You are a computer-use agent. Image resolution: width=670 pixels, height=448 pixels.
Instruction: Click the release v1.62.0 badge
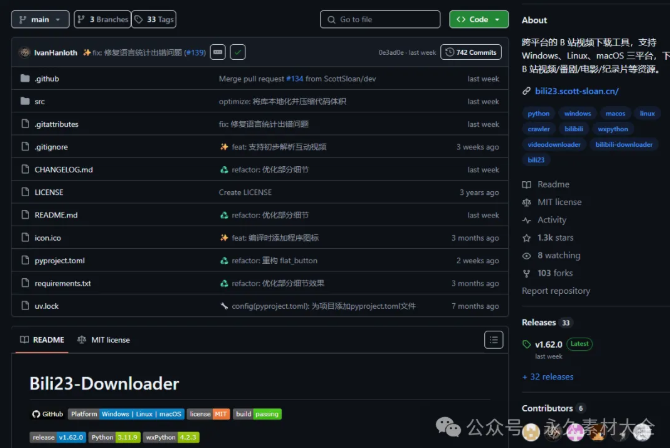(x=58, y=437)
